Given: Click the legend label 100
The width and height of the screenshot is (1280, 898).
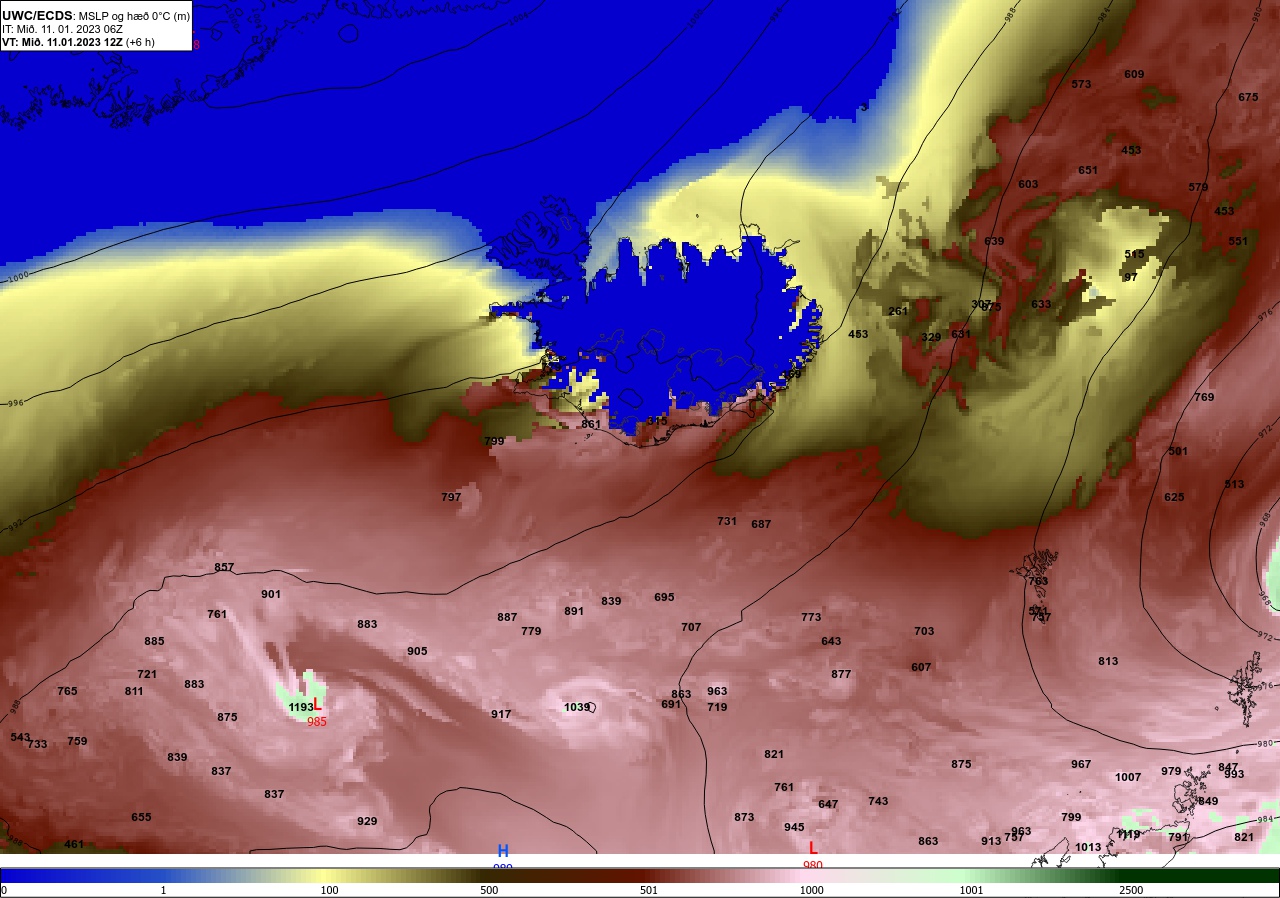Looking at the screenshot, I should pos(329,890).
